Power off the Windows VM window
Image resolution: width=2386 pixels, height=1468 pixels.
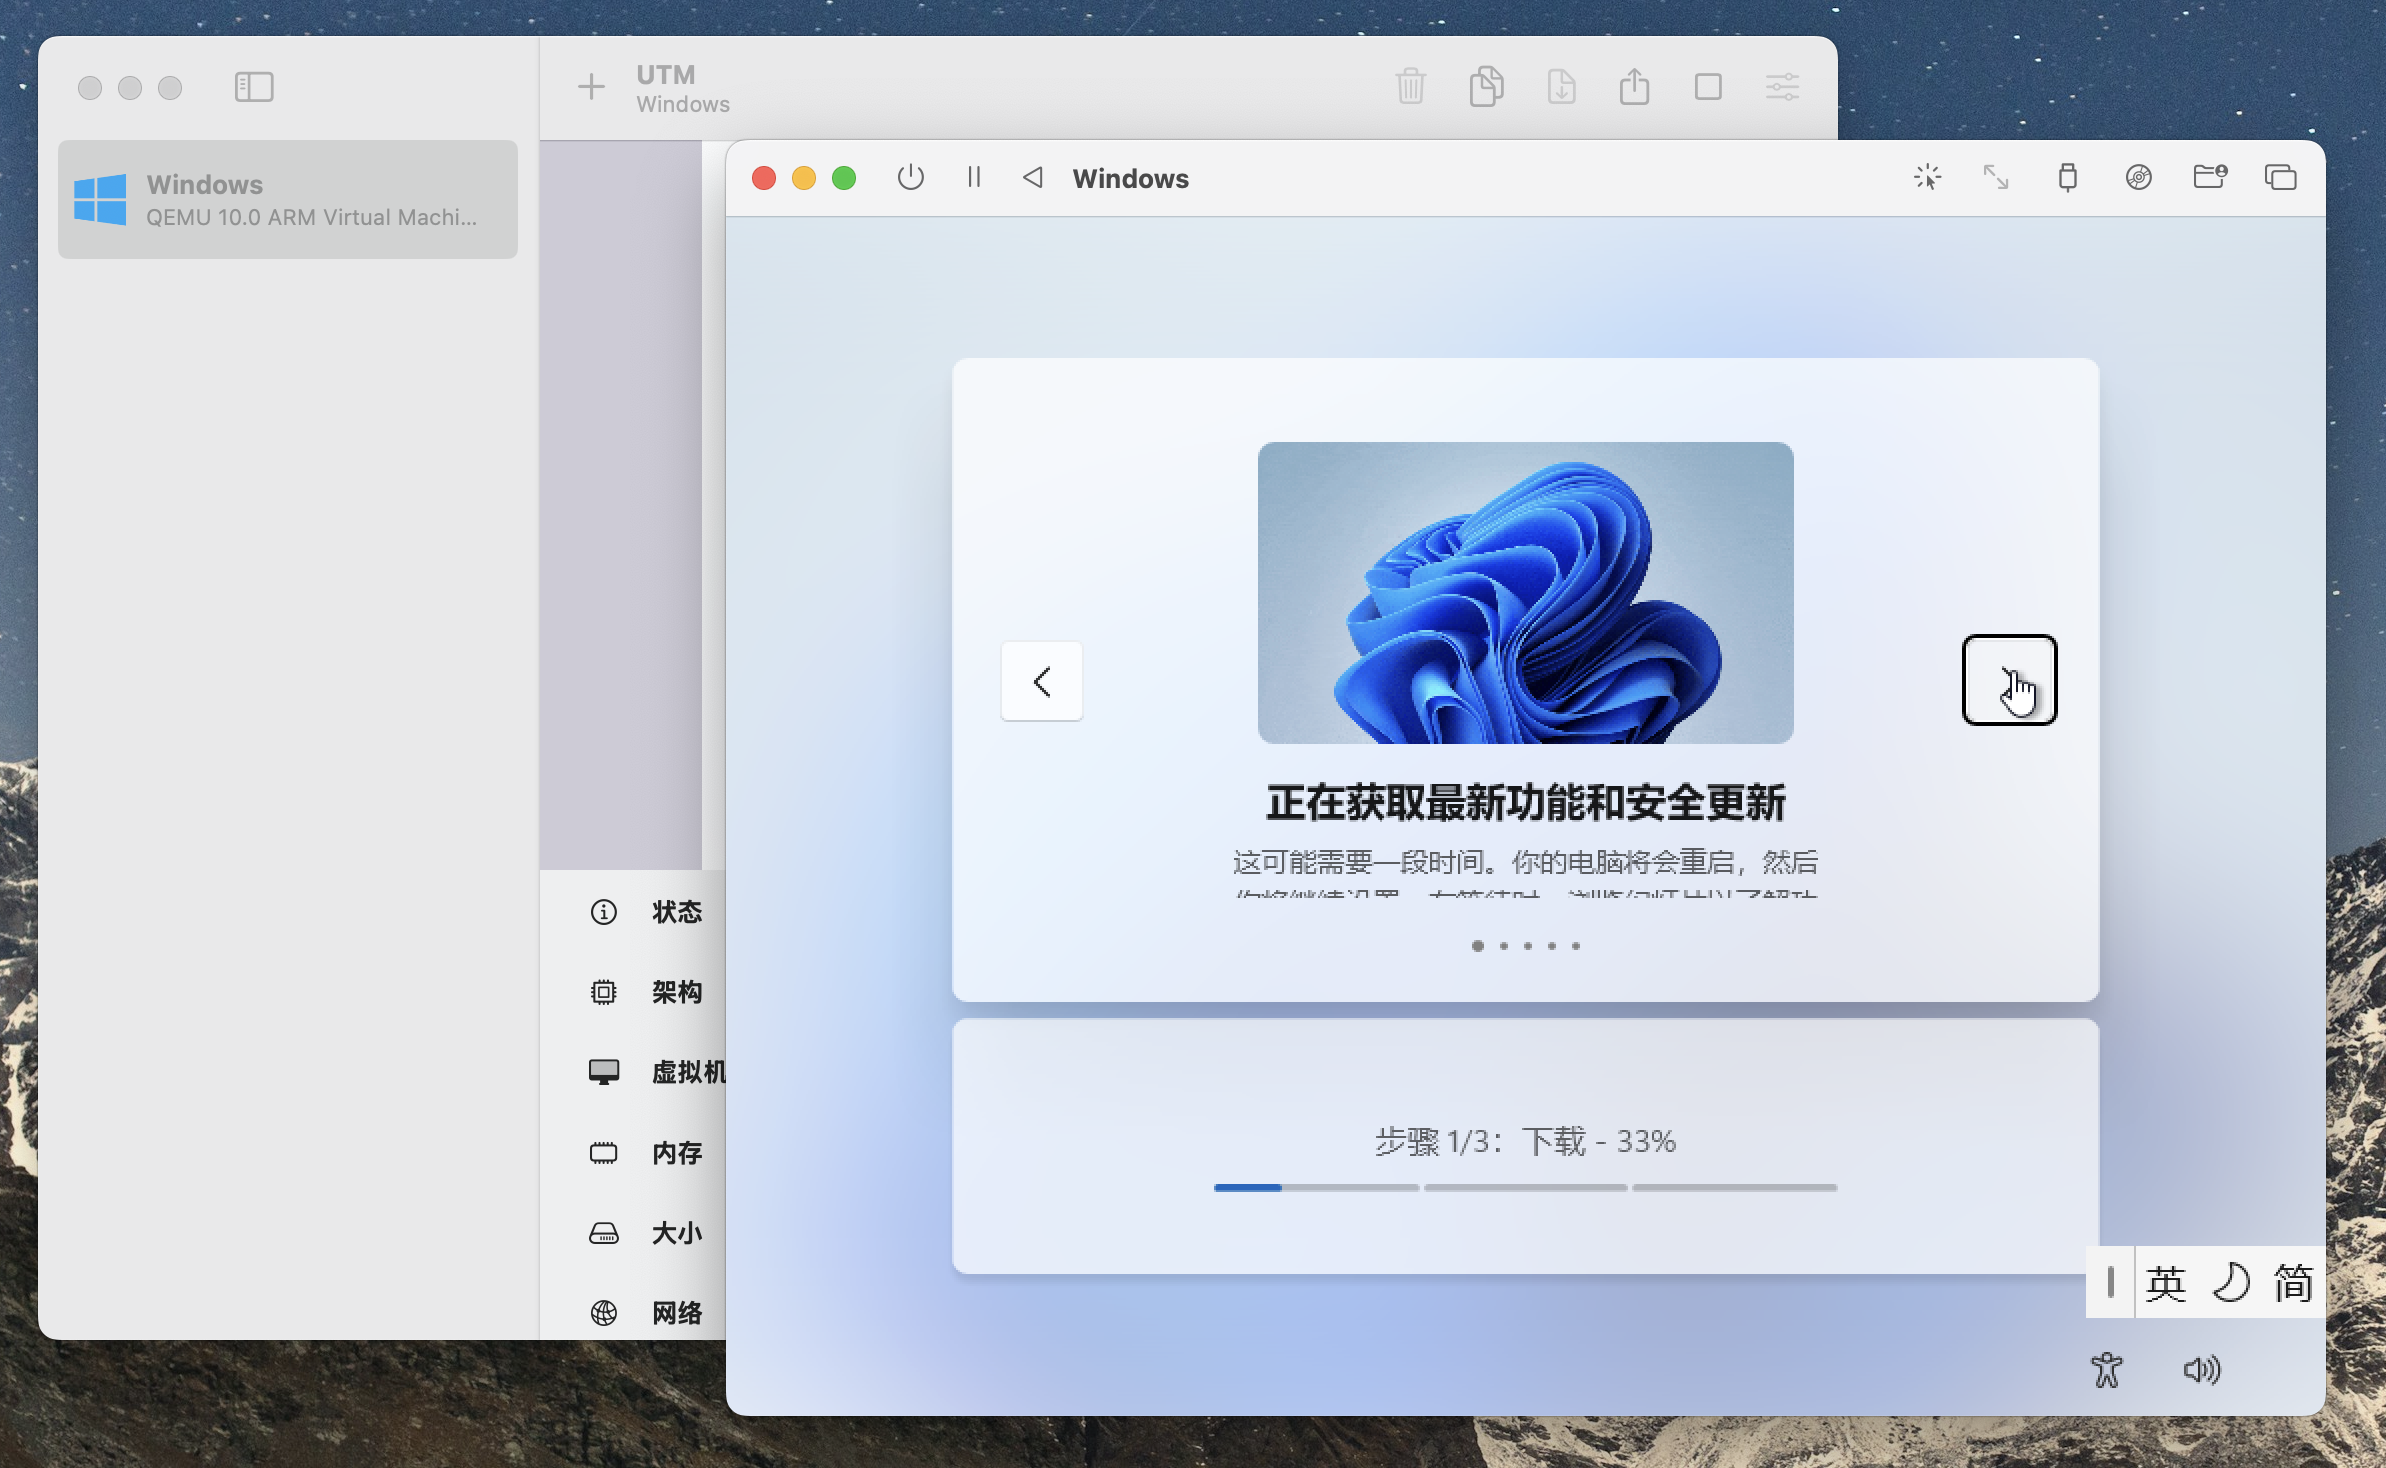pyautogui.click(x=911, y=178)
